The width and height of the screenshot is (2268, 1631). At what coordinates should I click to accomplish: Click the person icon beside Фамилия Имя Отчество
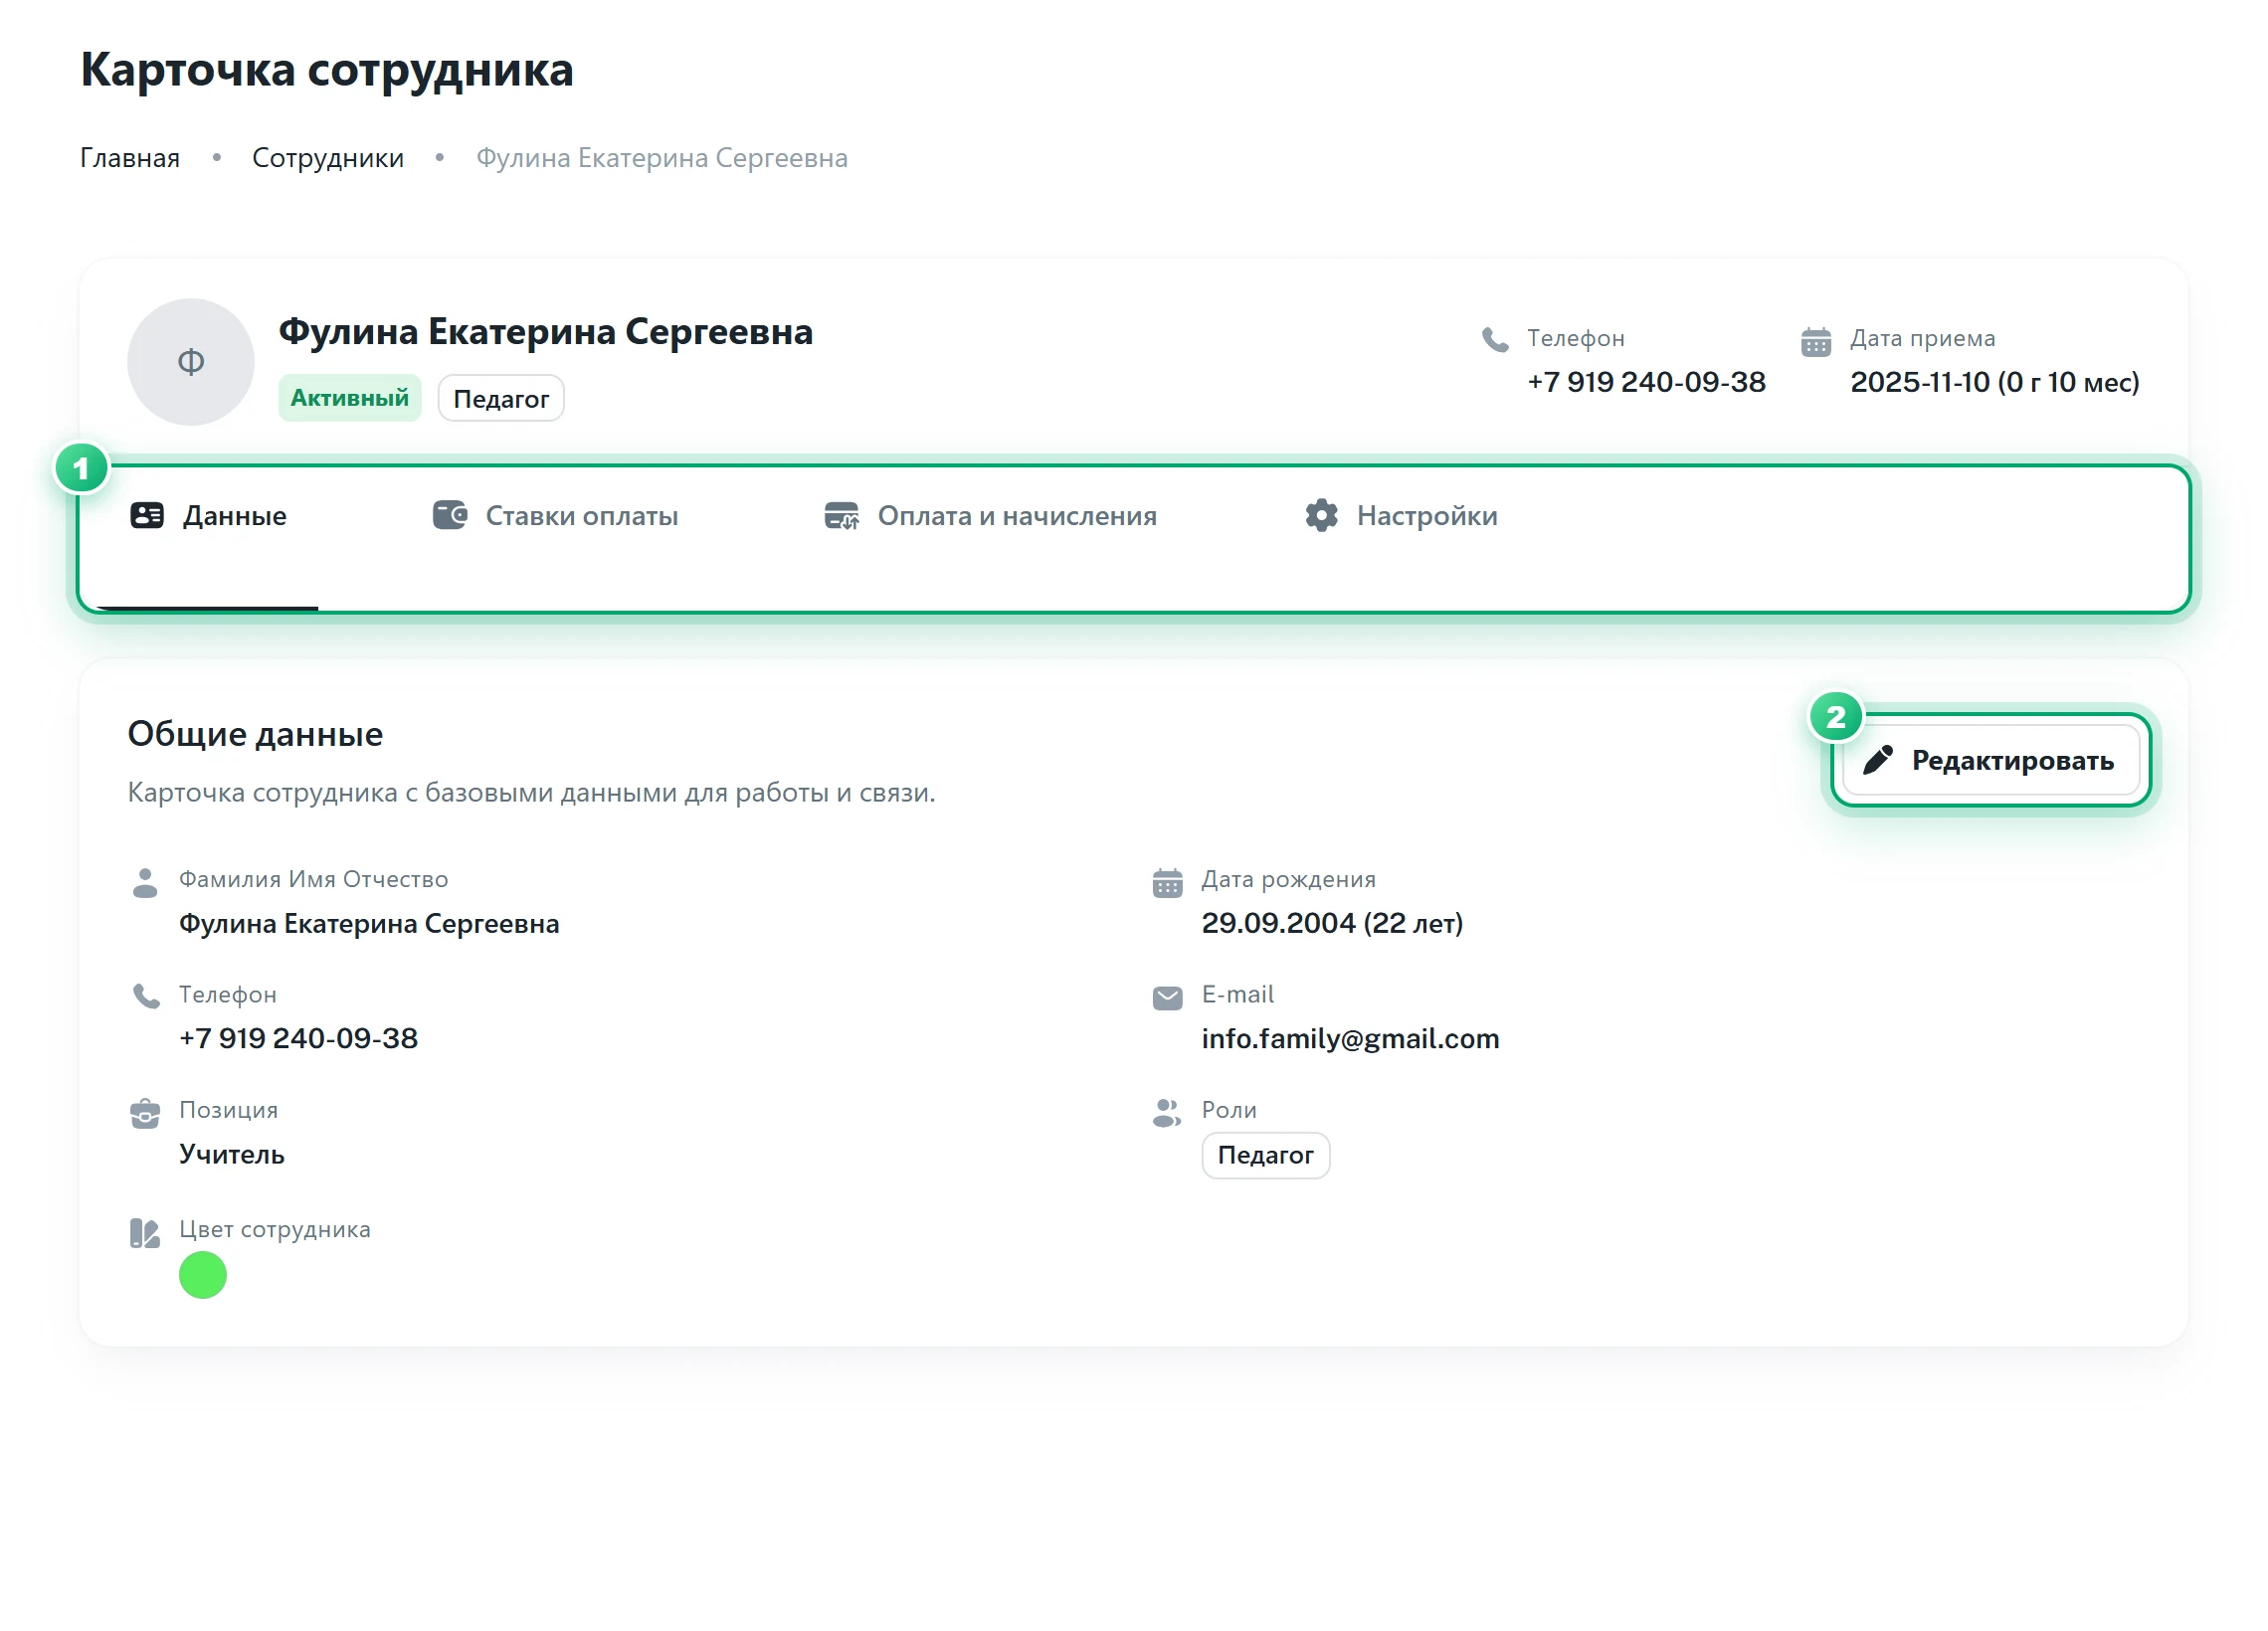point(145,883)
